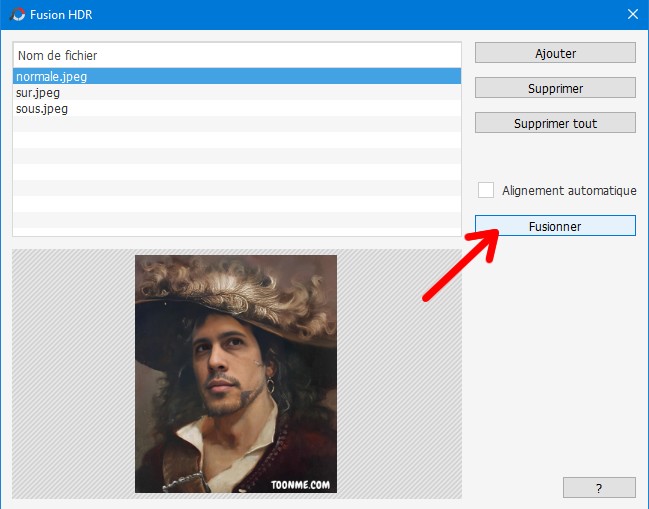Click the Ajouter button
649x509 pixels.
[x=555, y=53]
